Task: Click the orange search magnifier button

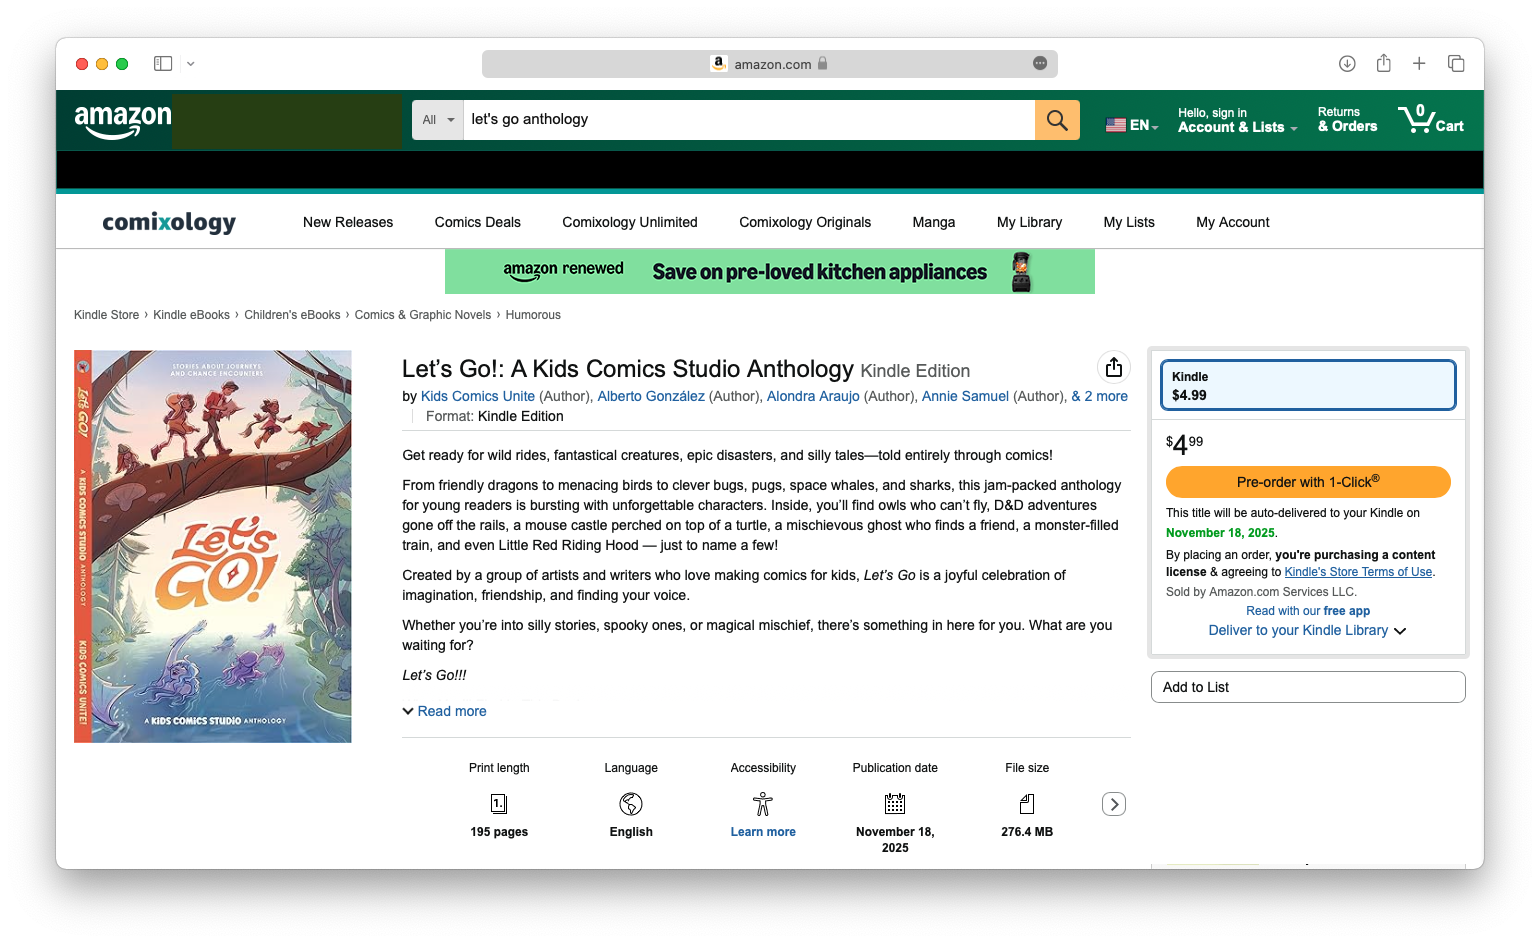Action: pyautogui.click(x=1057, y=120)
